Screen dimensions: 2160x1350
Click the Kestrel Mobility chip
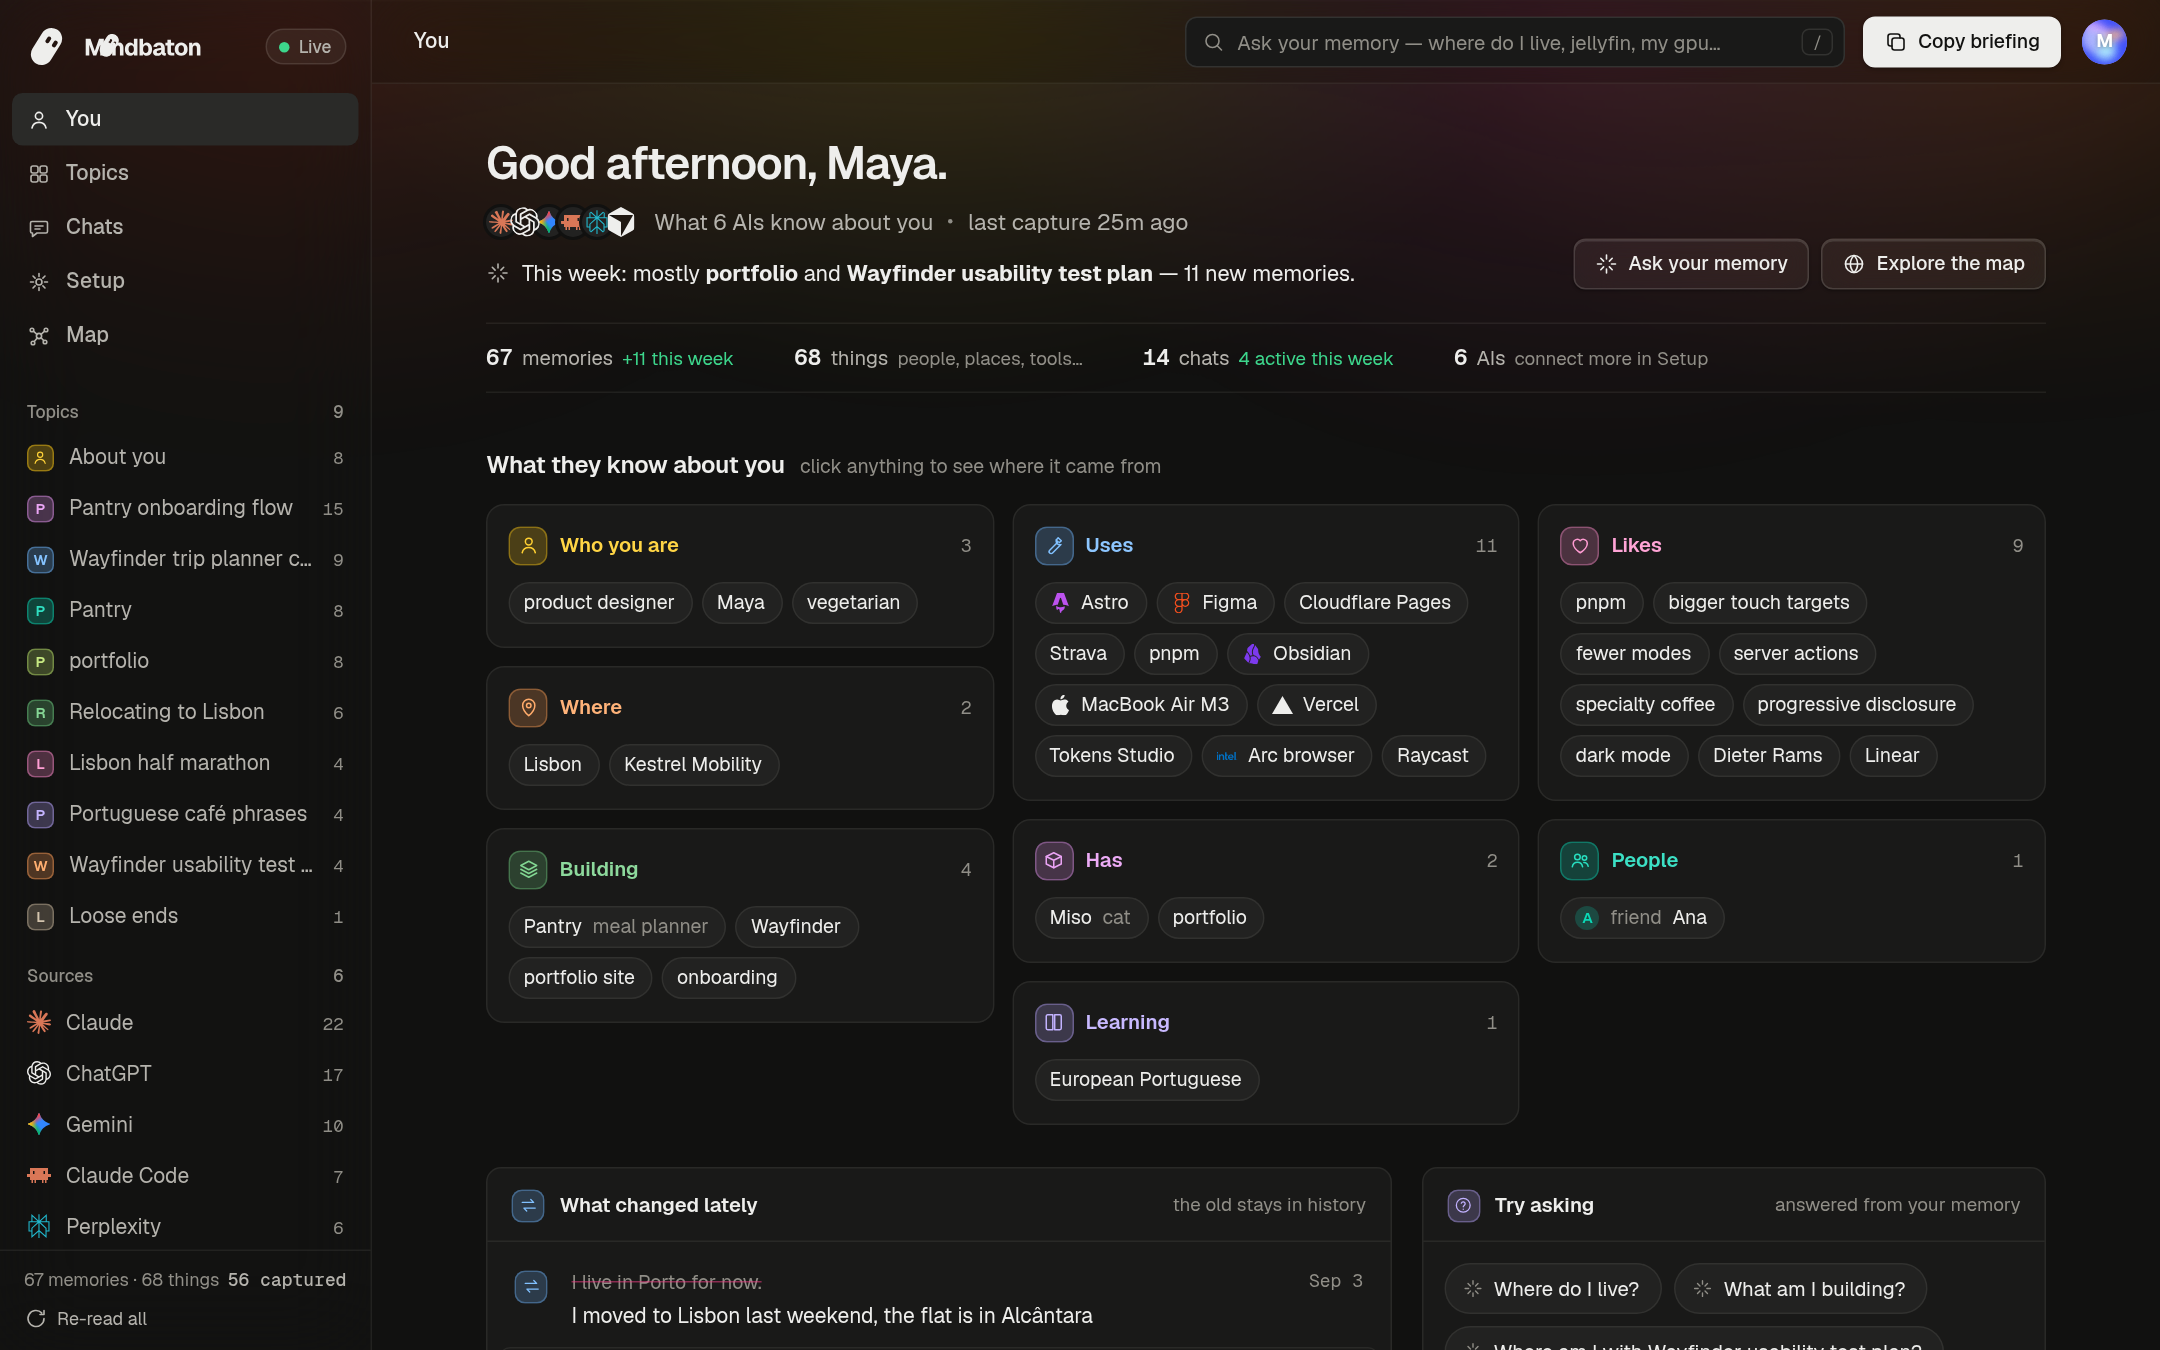point(693,765)
